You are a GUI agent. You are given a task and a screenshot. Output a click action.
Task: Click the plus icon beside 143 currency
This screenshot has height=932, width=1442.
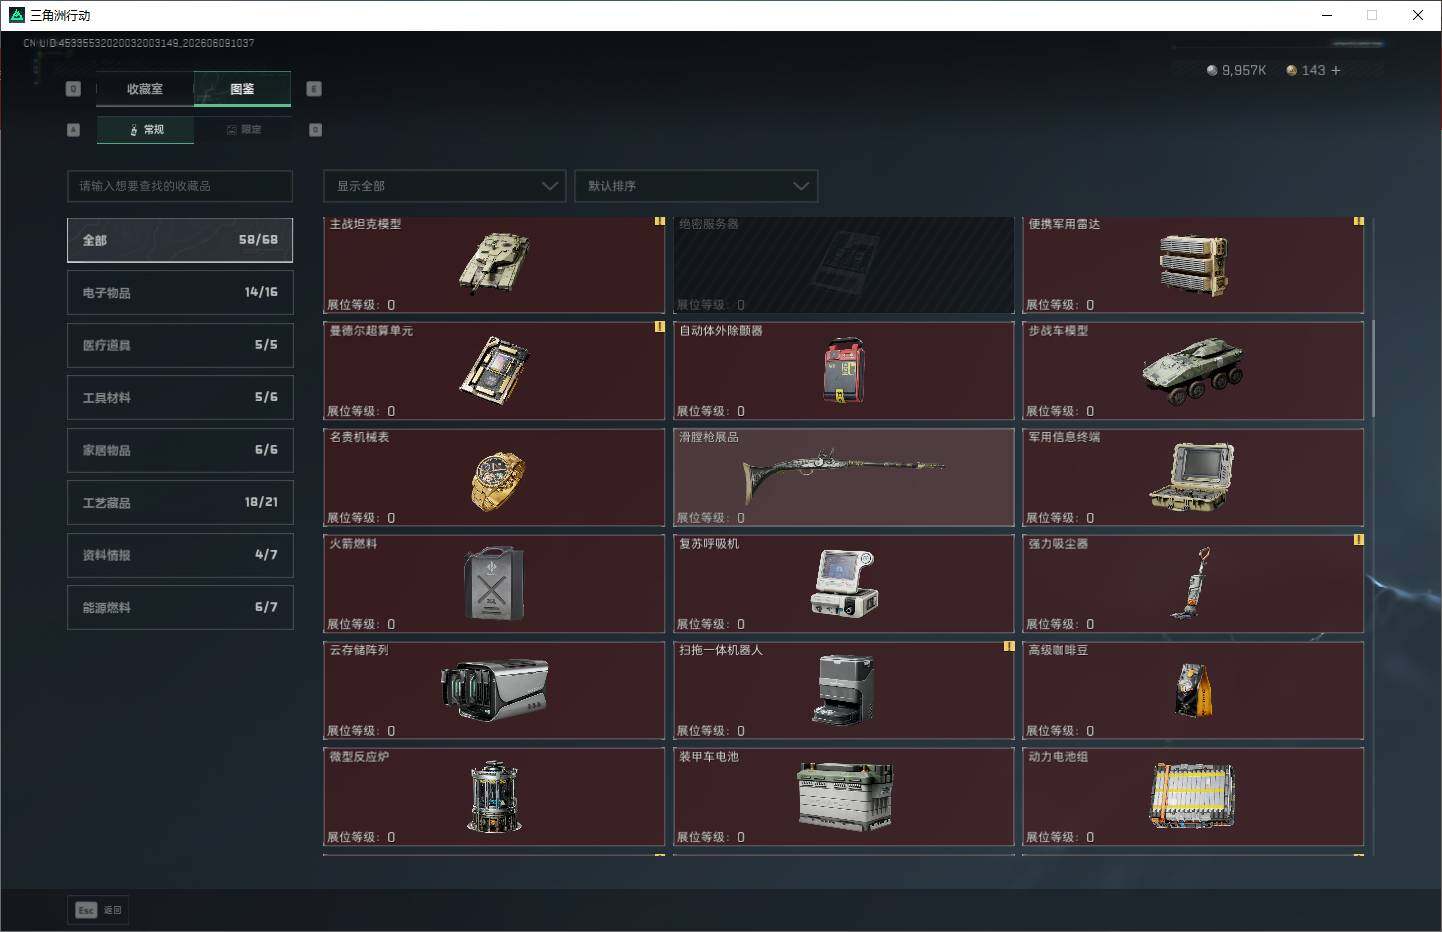pyautogui.click(x=1336, y=70)
